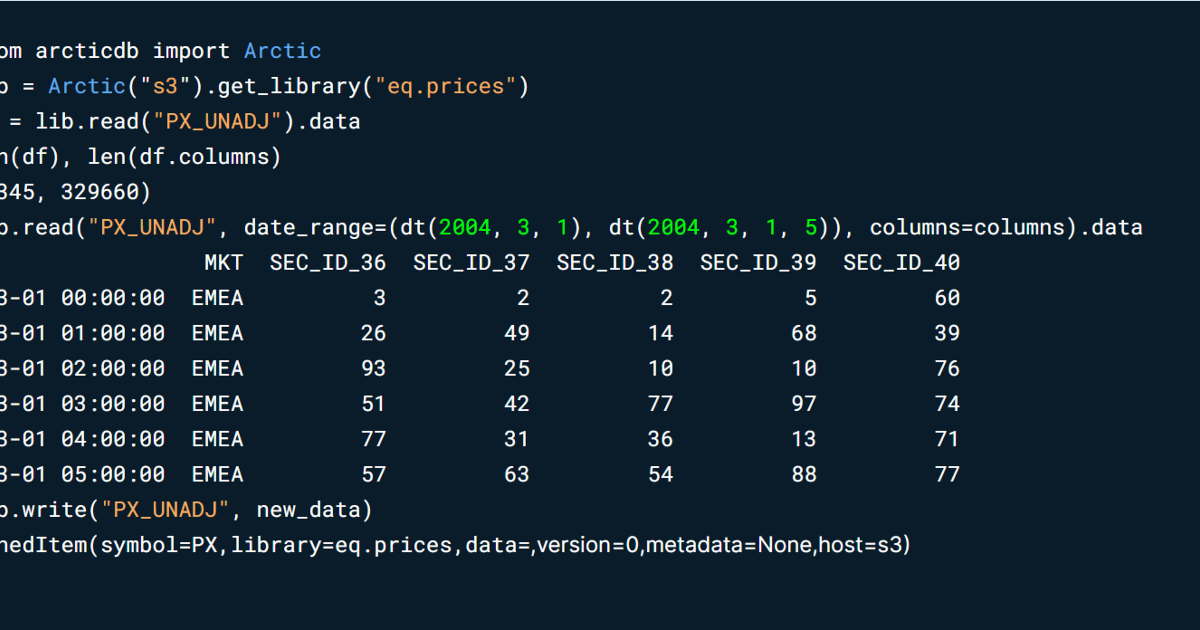Click the SEC_ID_39 column header
The height and width of the screenshot is (630, 1200).
[x=758, y=262]
